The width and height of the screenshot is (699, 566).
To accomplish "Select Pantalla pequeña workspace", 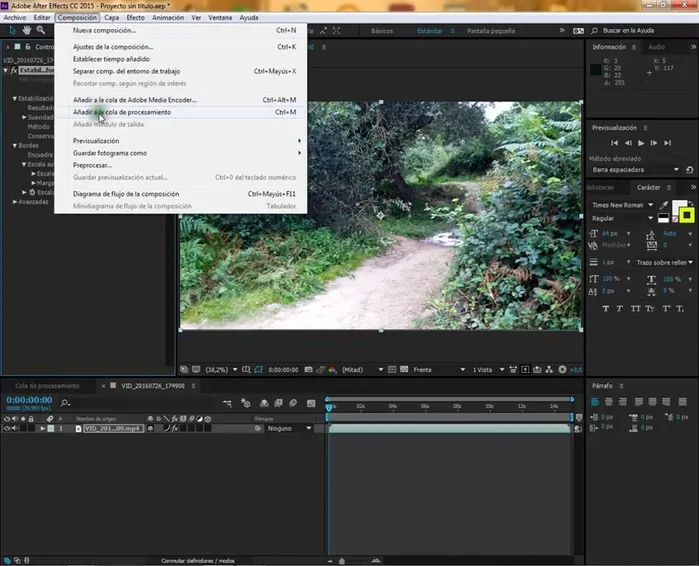I will point(491,31).
